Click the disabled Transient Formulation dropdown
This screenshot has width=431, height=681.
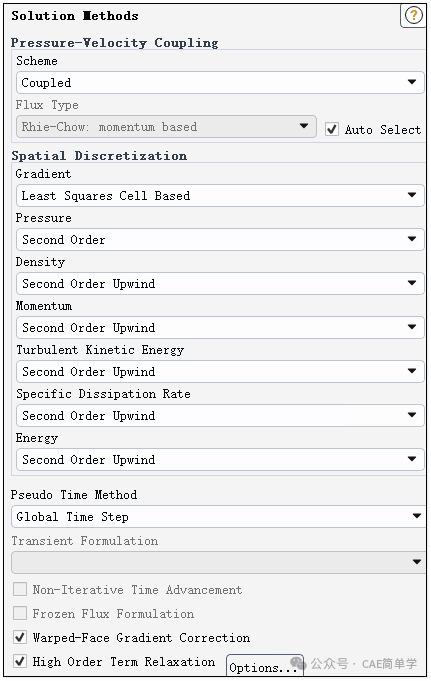(219, 562)
